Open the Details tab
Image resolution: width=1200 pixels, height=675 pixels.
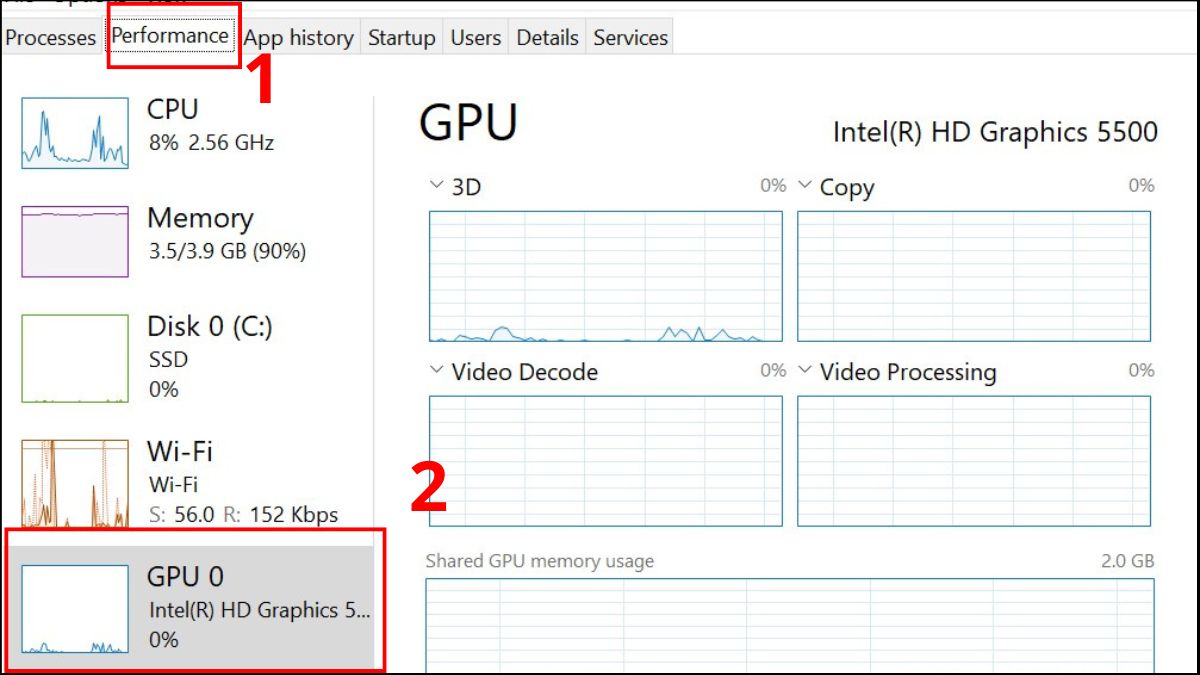(548, 38)
